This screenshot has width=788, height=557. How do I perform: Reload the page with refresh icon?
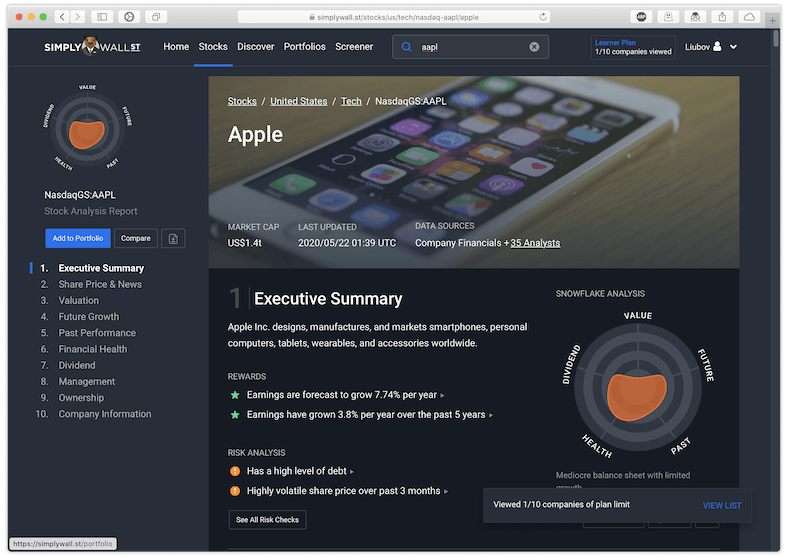(543, 17)
